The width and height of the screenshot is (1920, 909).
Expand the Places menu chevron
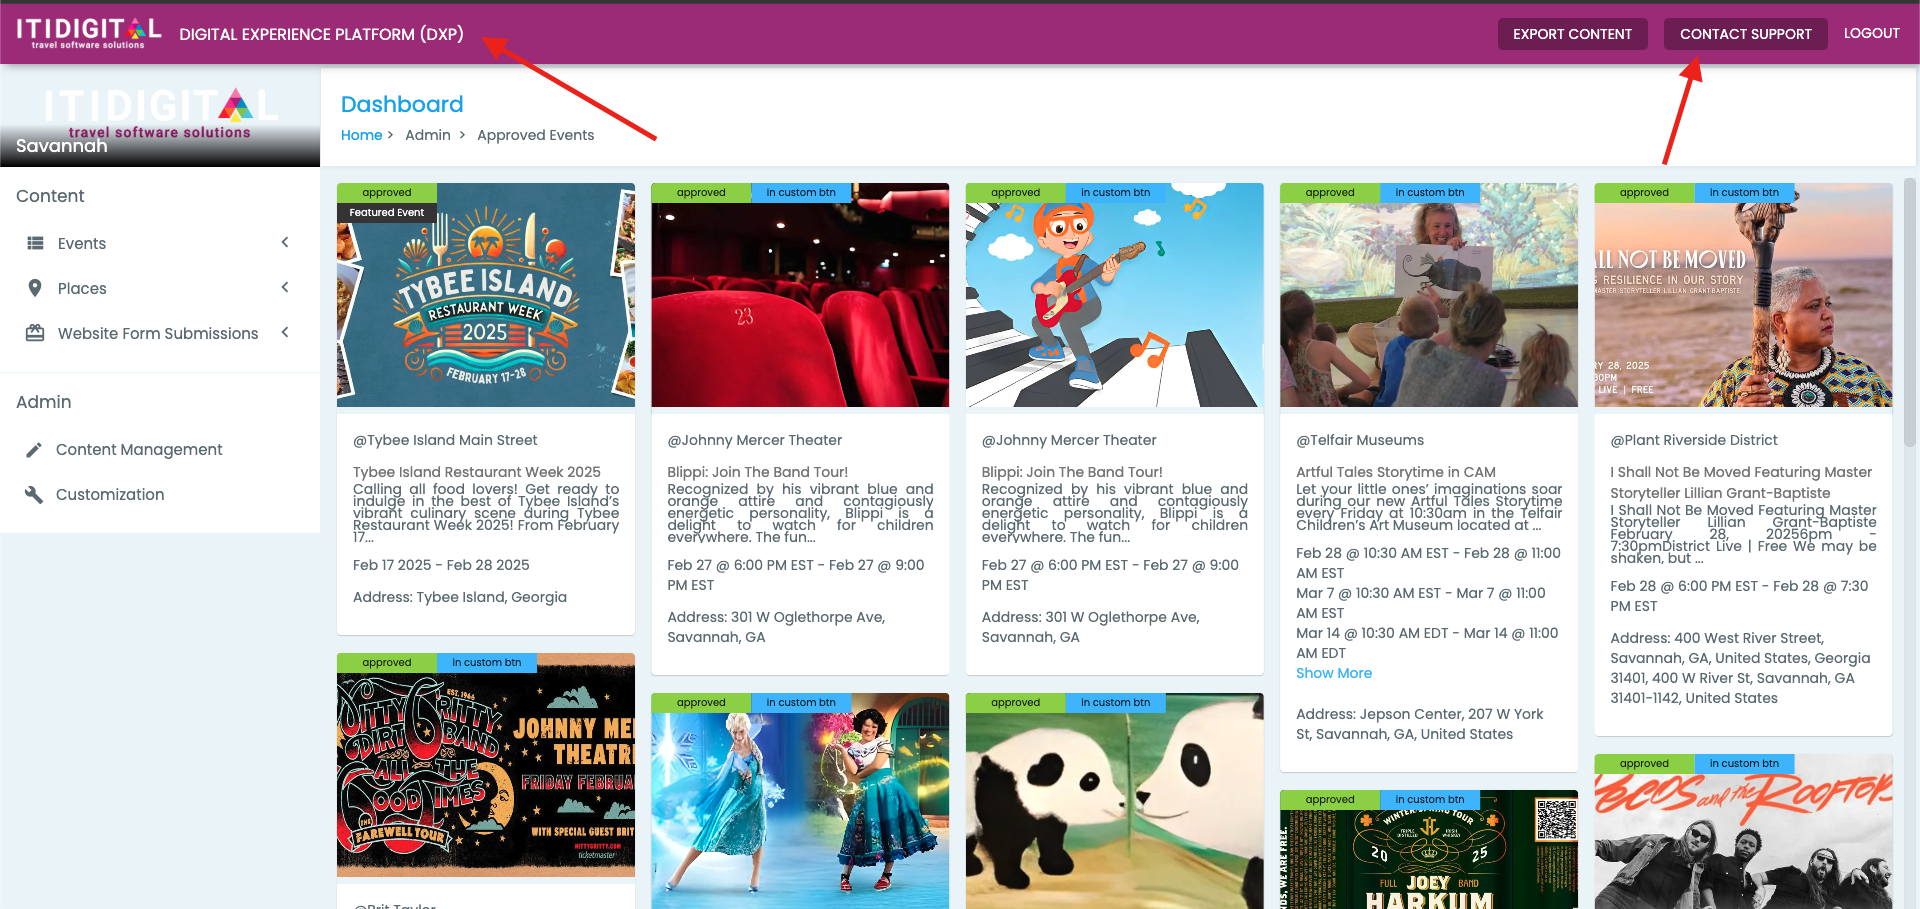285,287
